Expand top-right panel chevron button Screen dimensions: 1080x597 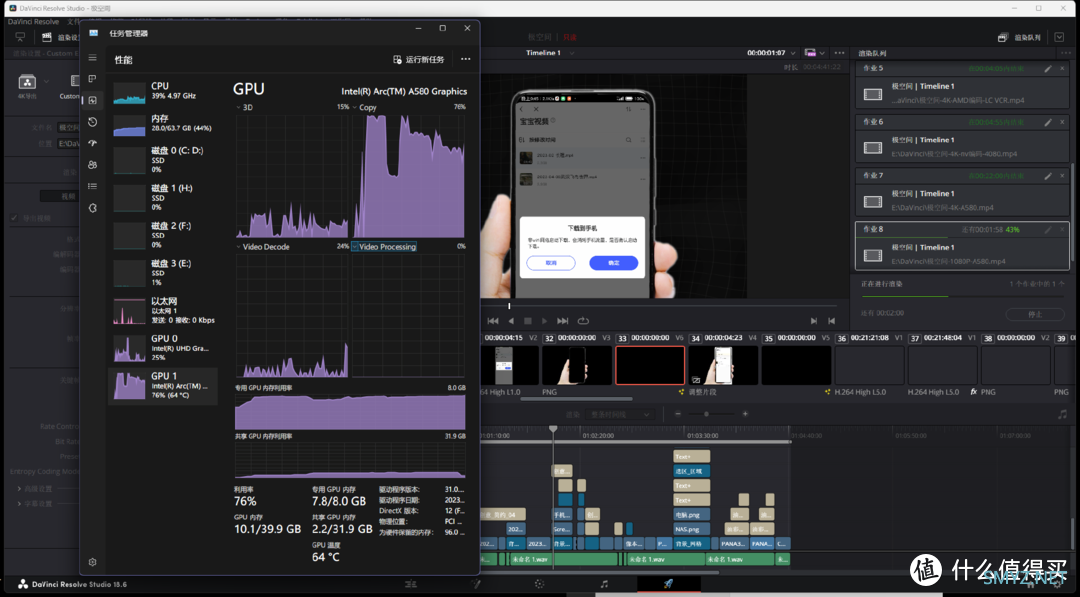tap(1060, 37)
